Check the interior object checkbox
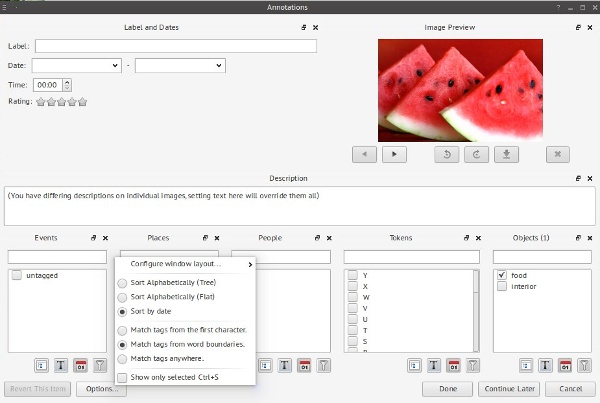This screenshot has width=600, height=403. pos(502,286)
